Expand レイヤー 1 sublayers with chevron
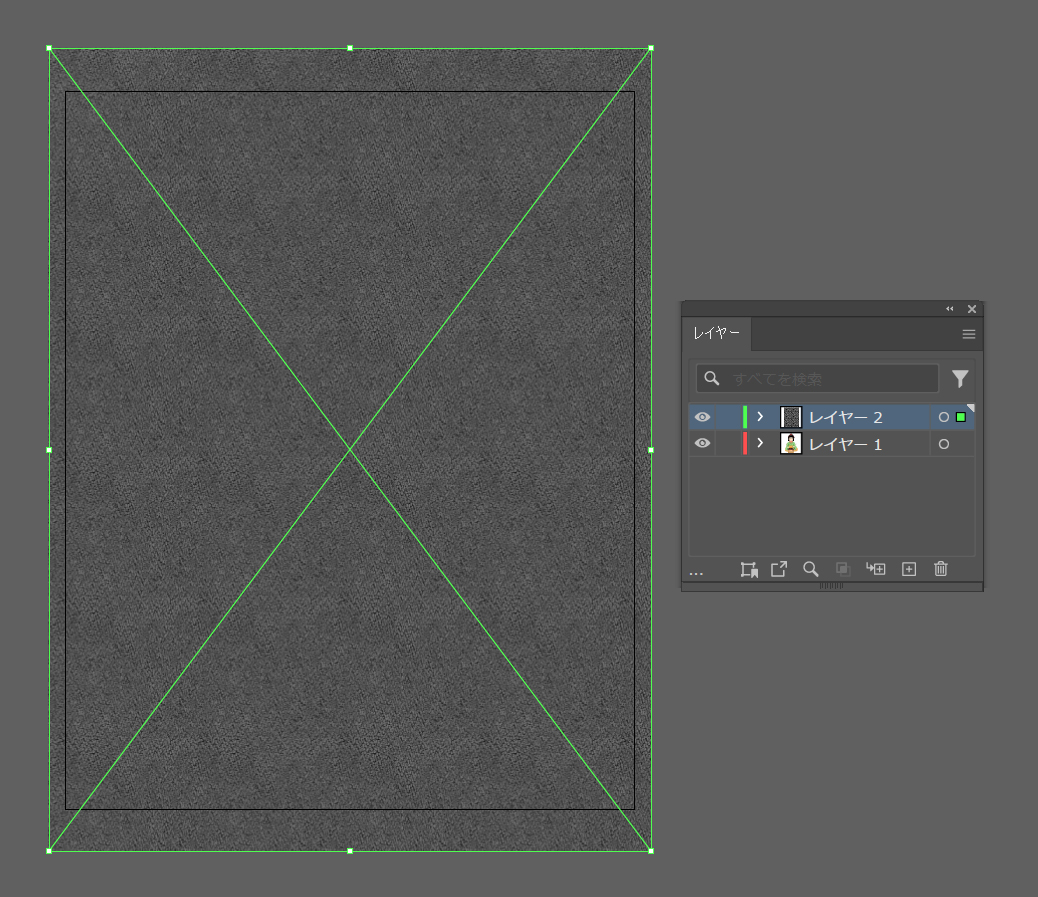This screenshot has height=897, width=1038. tap(760, 443)
